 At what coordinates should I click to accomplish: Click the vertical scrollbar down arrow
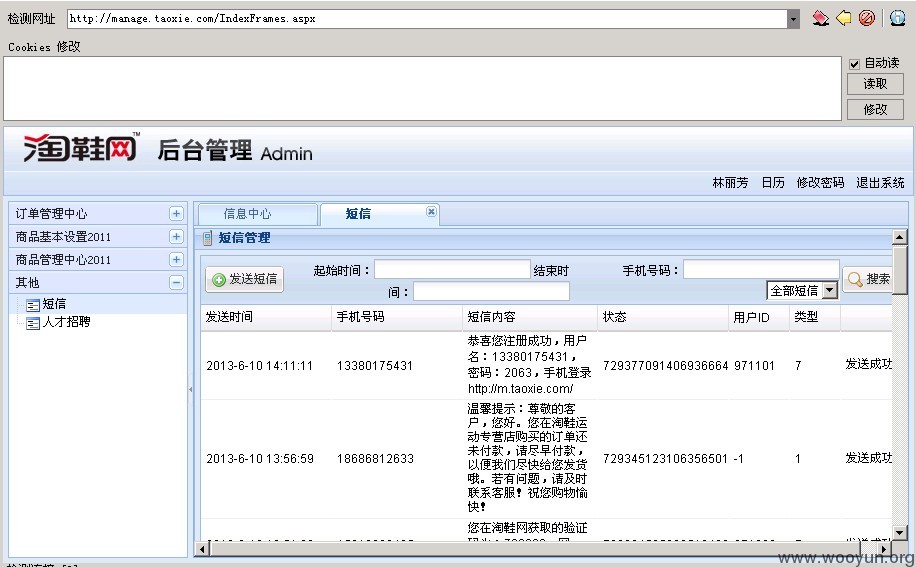[x=900, y=533]
